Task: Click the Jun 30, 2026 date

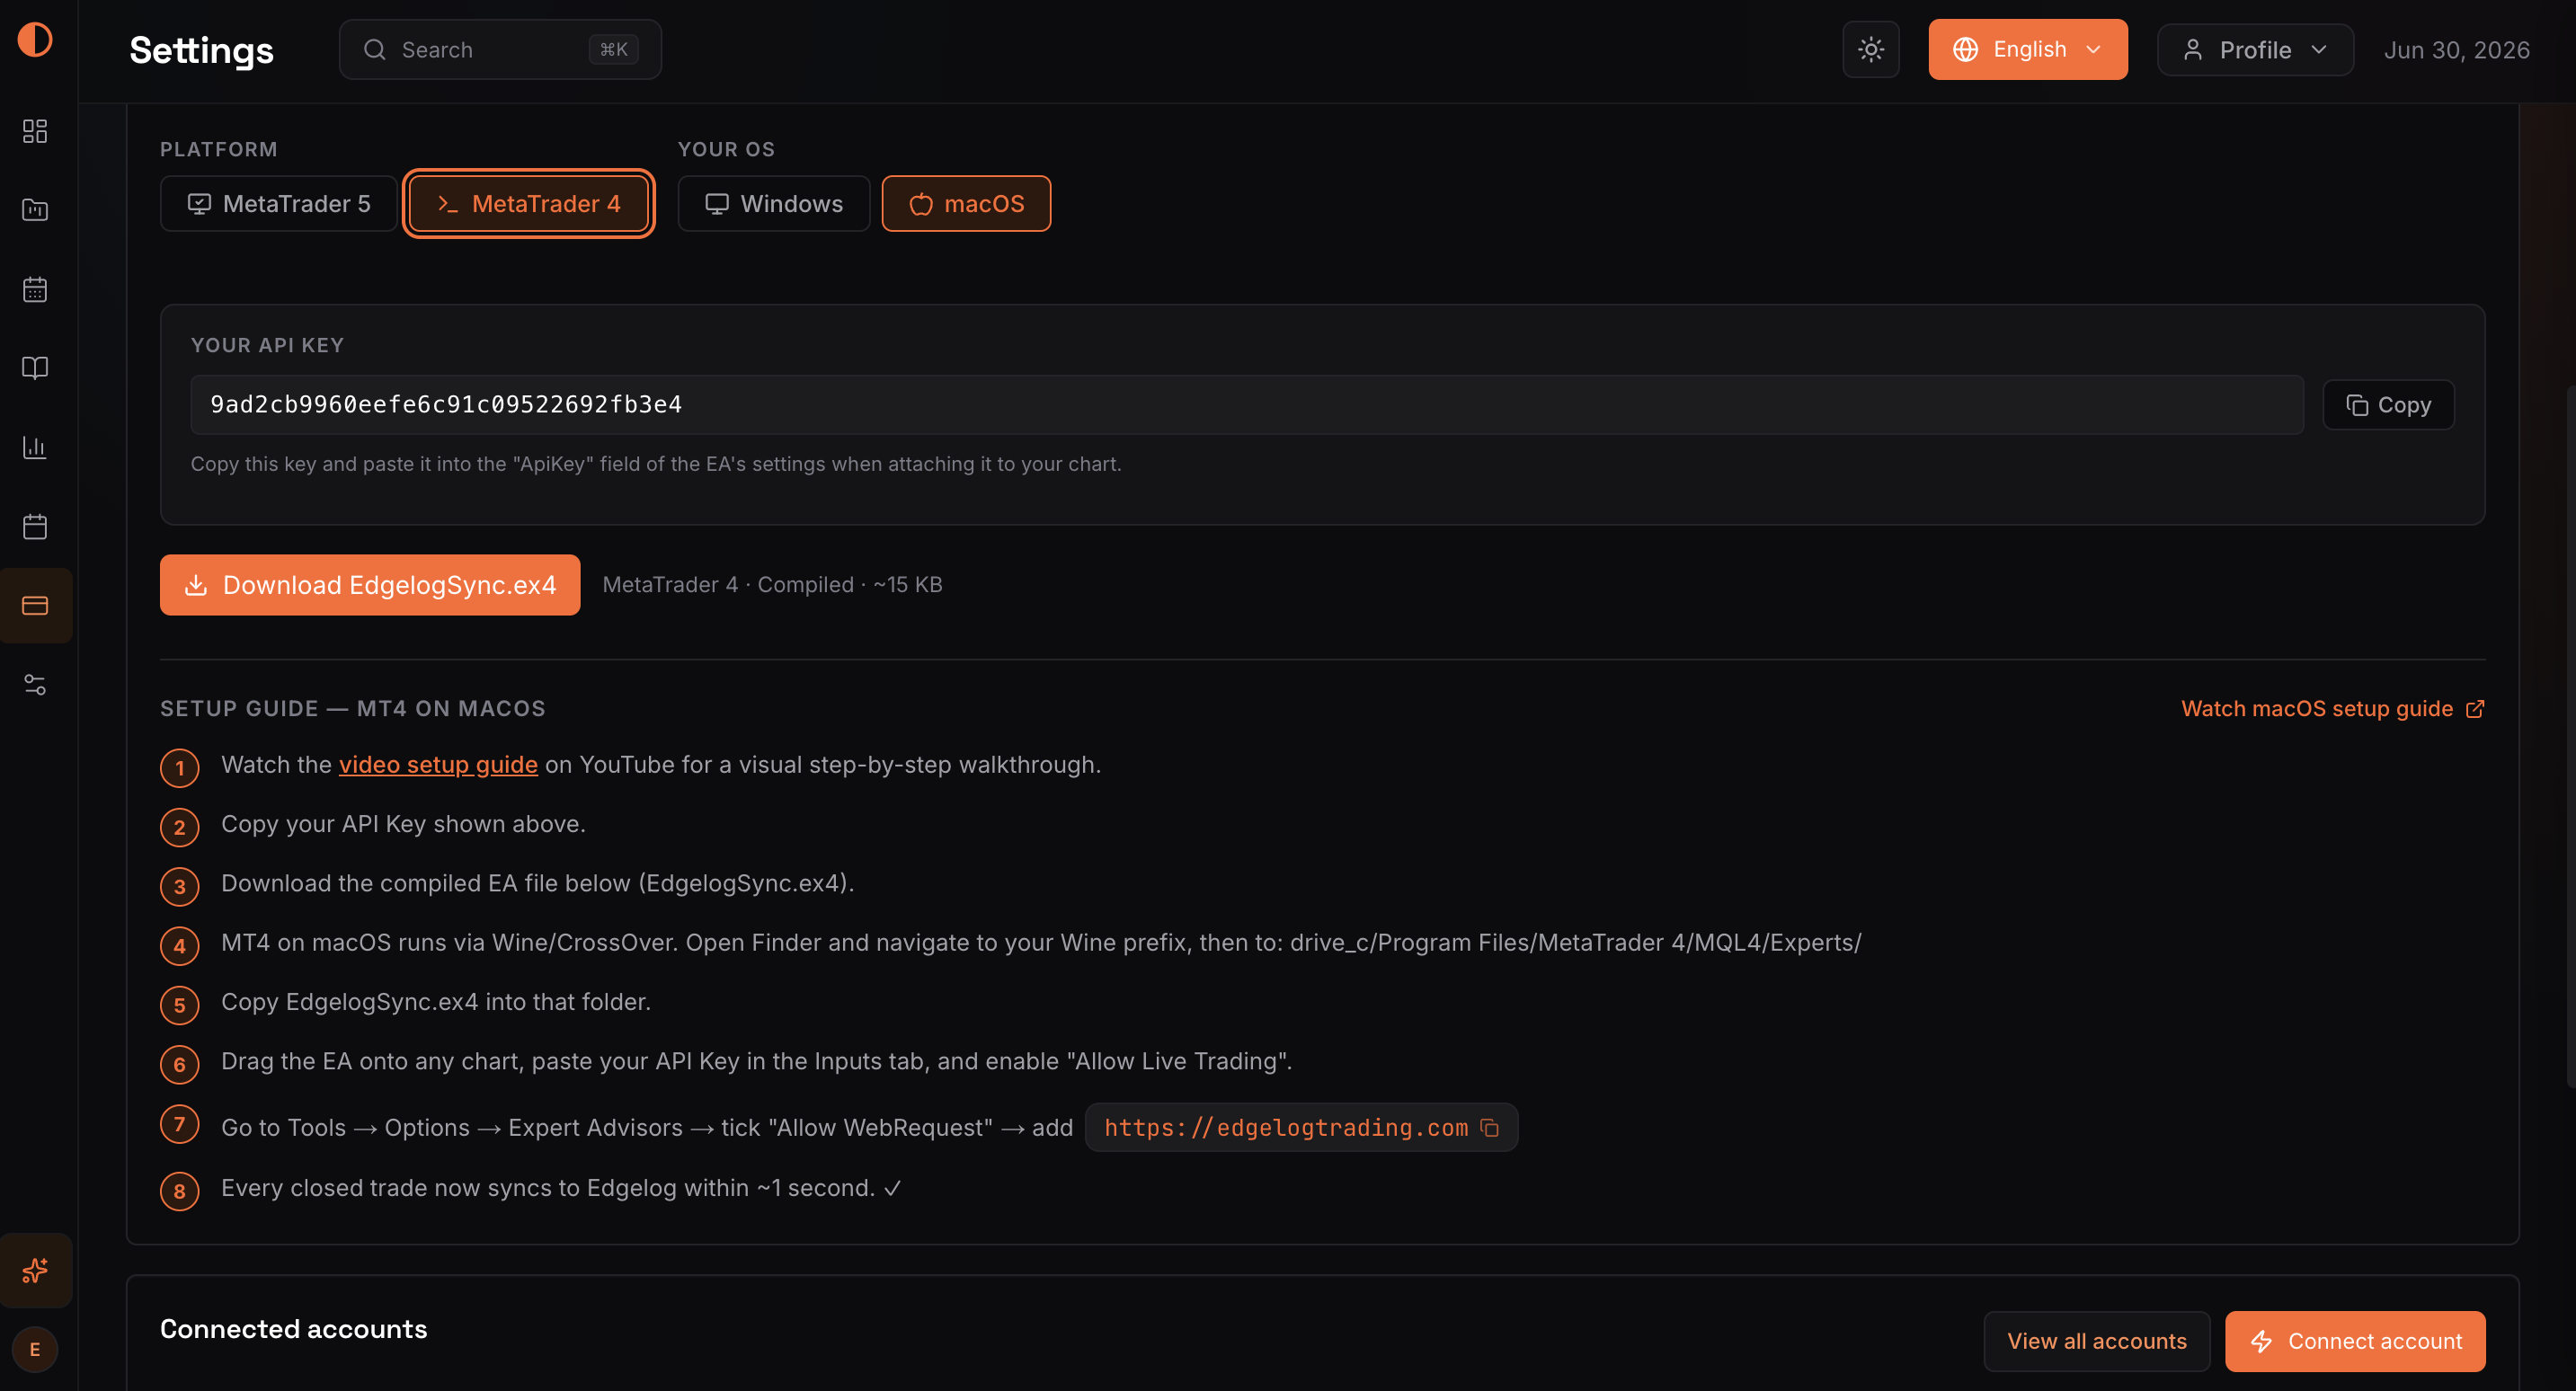Action: tap(2456, 50)
